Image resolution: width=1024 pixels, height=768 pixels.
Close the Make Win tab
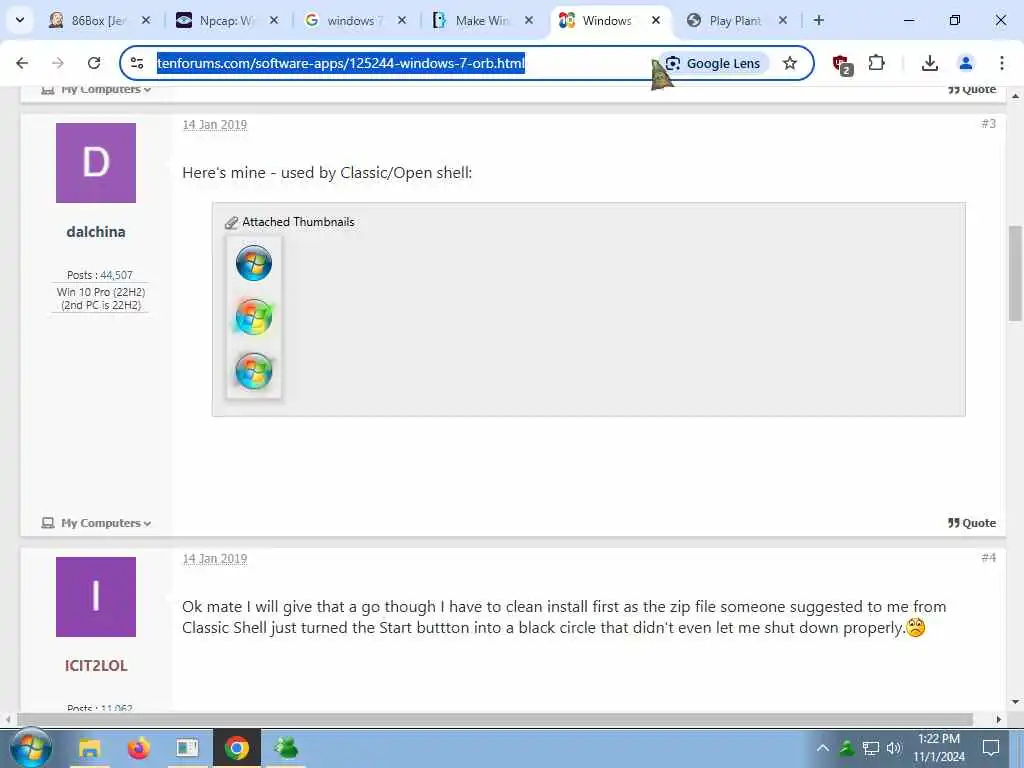tap(529, 20)
